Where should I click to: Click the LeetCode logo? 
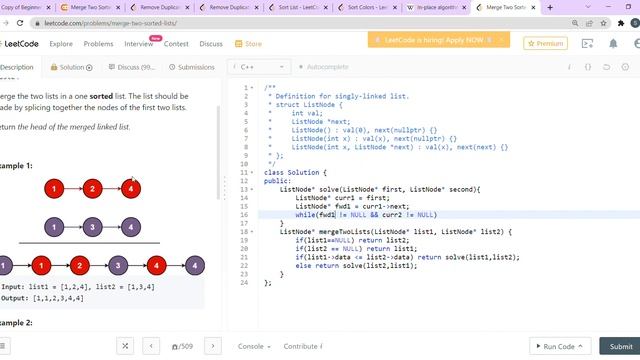point(19,44)
